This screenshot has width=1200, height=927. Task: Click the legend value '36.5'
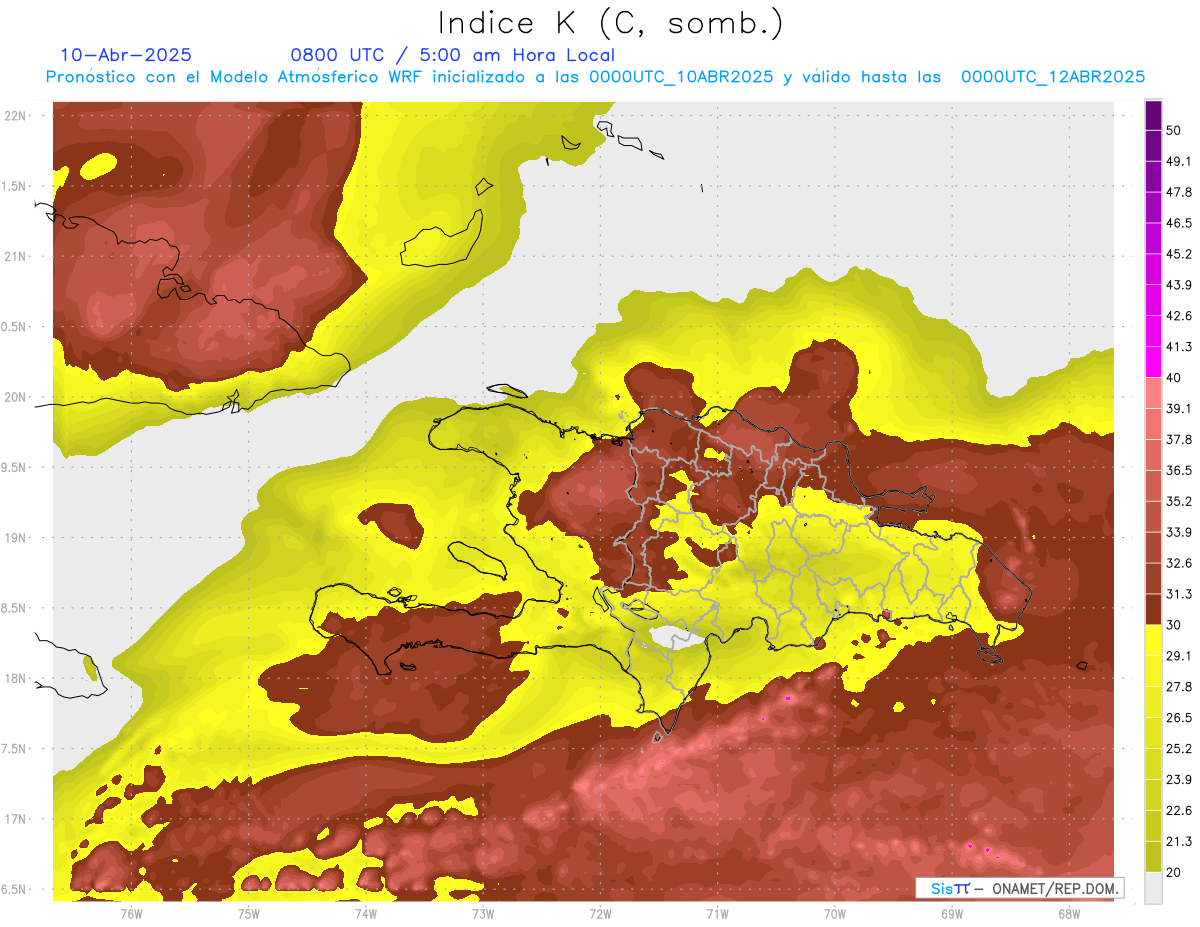coord(1179,470)
